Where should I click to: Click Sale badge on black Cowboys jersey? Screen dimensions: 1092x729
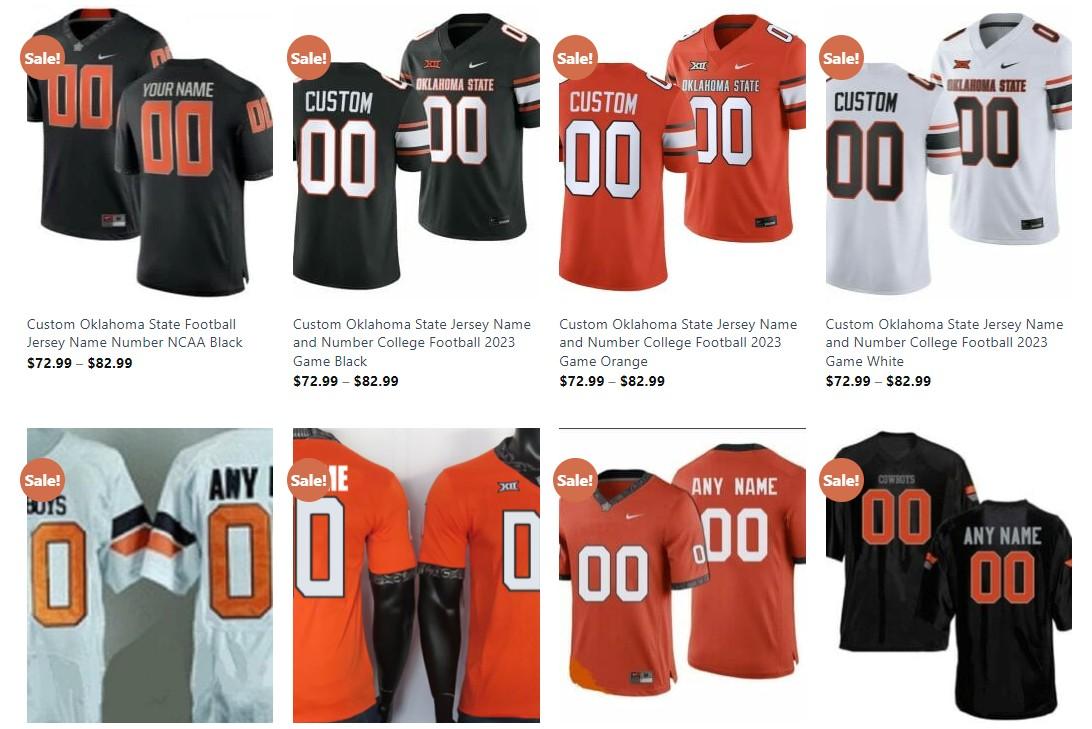click(841, 480)
